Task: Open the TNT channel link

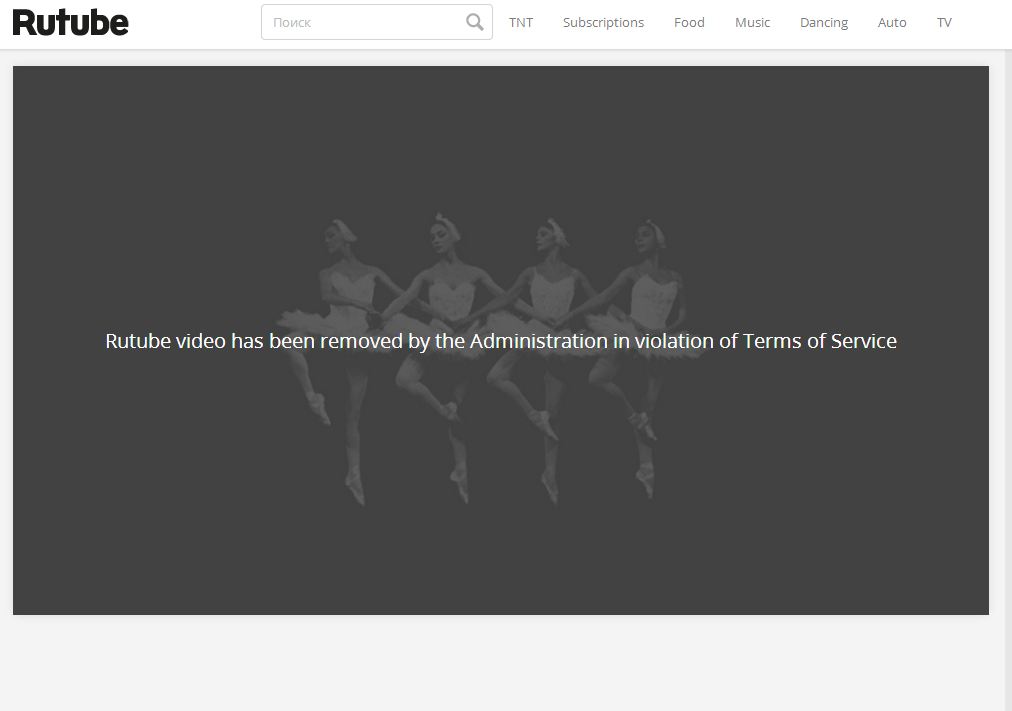Action: point(521,22)
